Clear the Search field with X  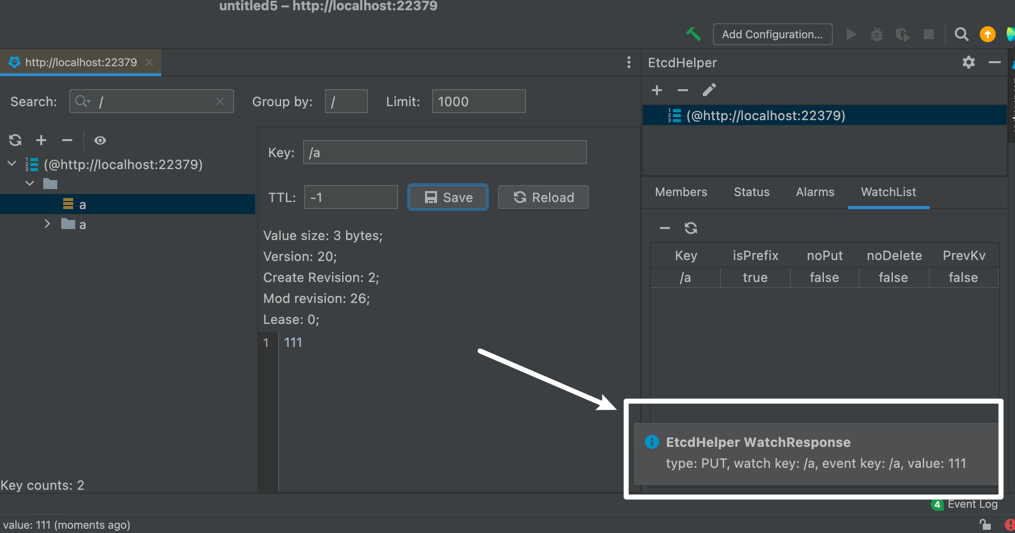(x=220, y=102)
